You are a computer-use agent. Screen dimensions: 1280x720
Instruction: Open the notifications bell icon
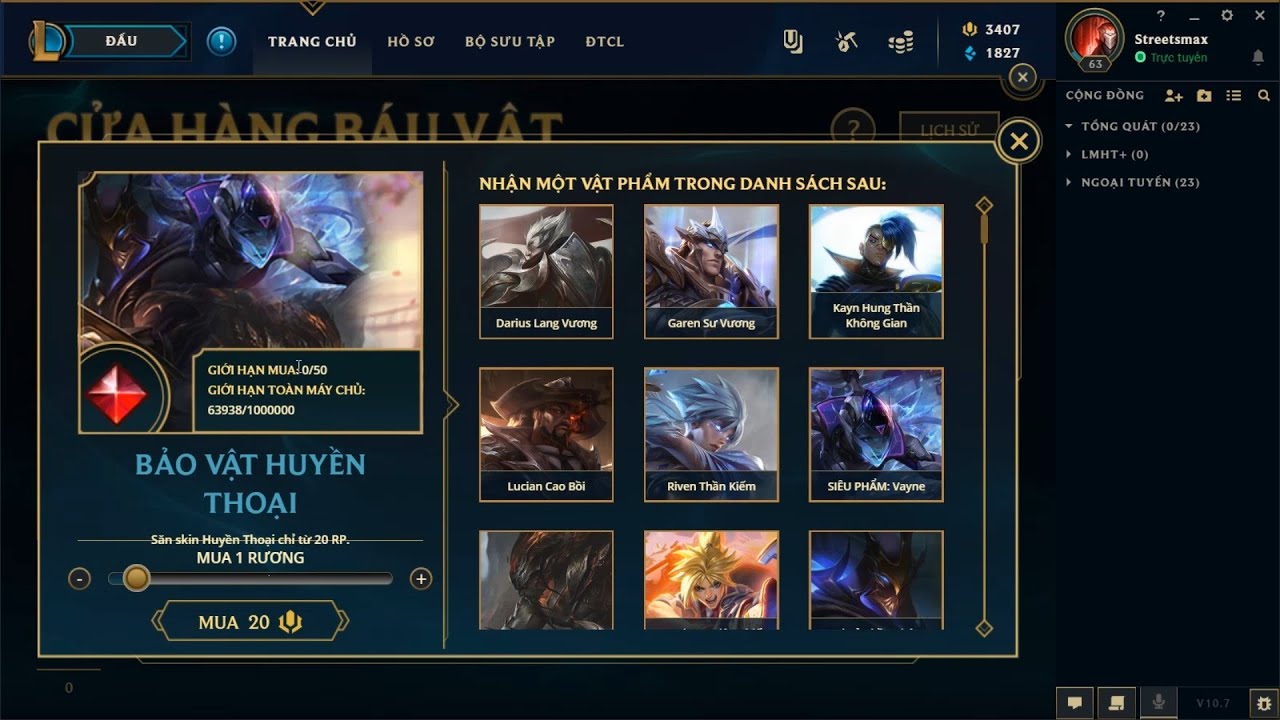point(1258,58)
